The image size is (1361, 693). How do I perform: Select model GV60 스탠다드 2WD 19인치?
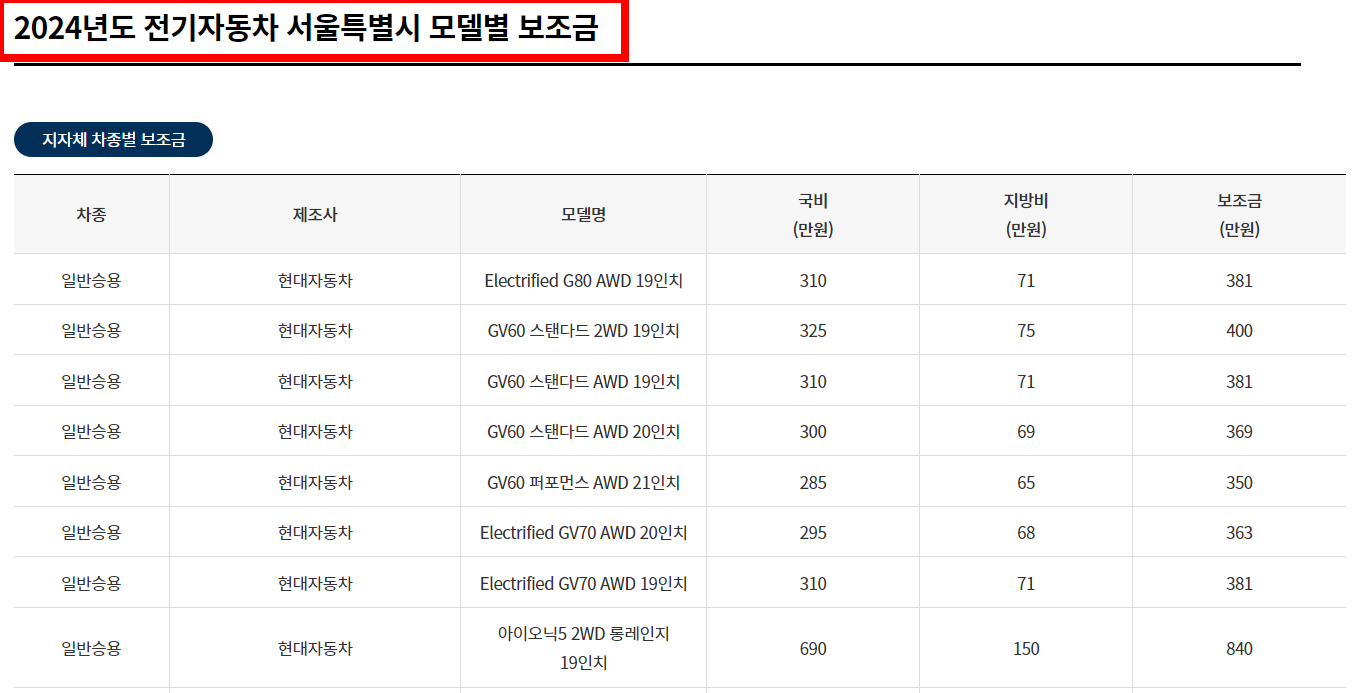click(x=583, y=331)
